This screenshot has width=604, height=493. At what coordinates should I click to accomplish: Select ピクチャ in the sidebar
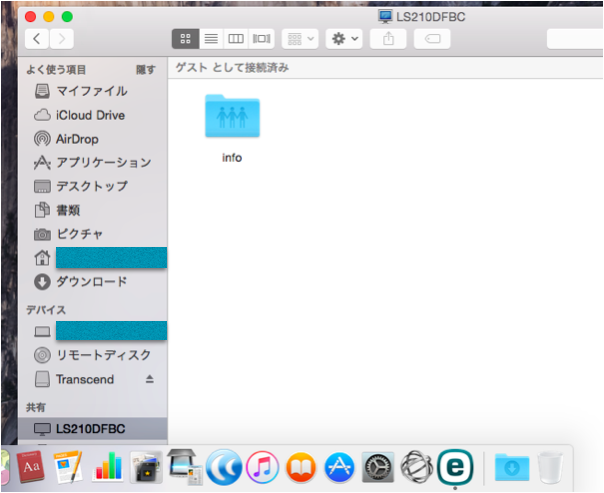(92, 234)
